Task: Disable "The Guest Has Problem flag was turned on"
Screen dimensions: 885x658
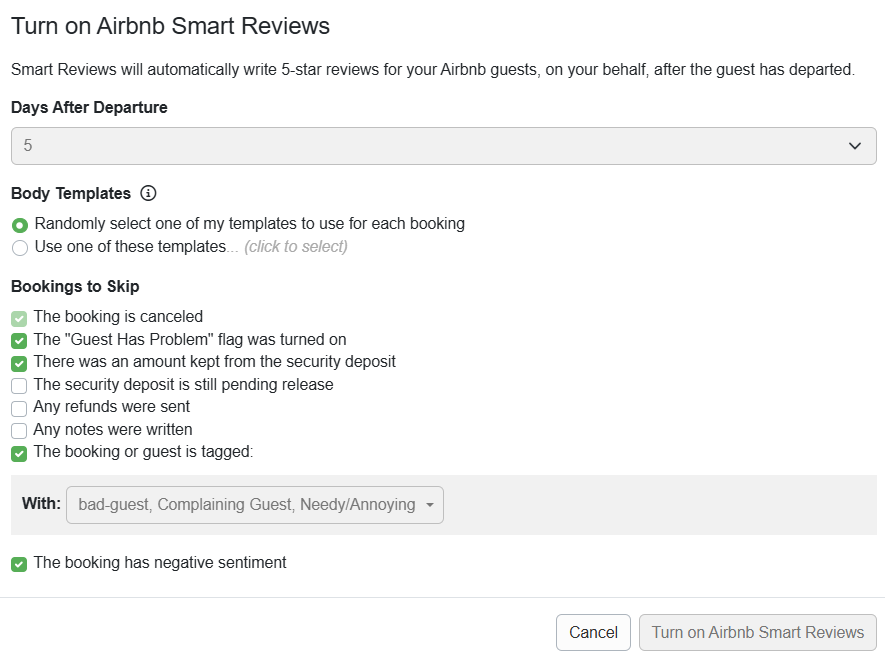Action: click(x=19, y=340)
